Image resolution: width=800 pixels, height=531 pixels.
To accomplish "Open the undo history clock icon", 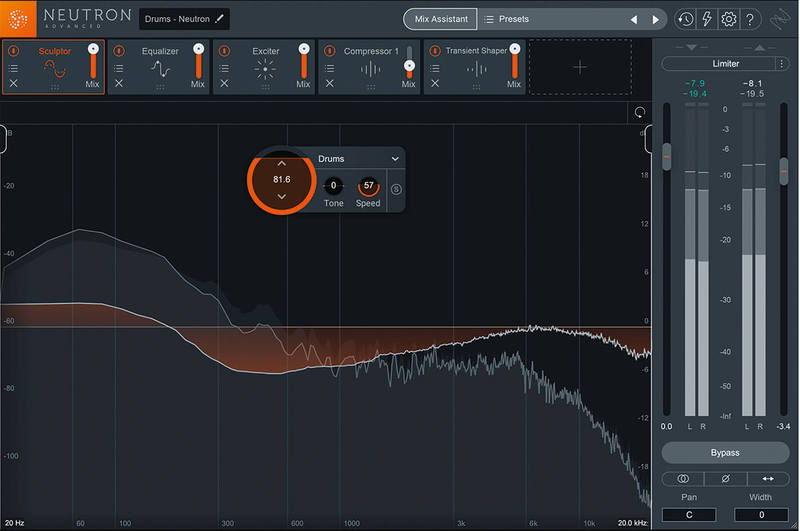I will pos(685,19).
